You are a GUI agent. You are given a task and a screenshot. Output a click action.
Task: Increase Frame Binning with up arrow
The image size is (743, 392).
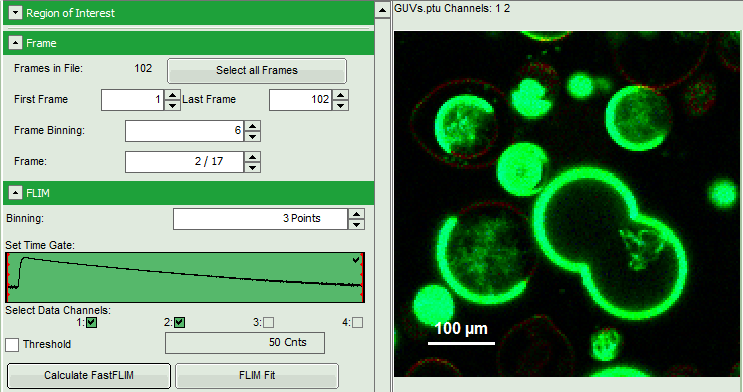[253, 126]
